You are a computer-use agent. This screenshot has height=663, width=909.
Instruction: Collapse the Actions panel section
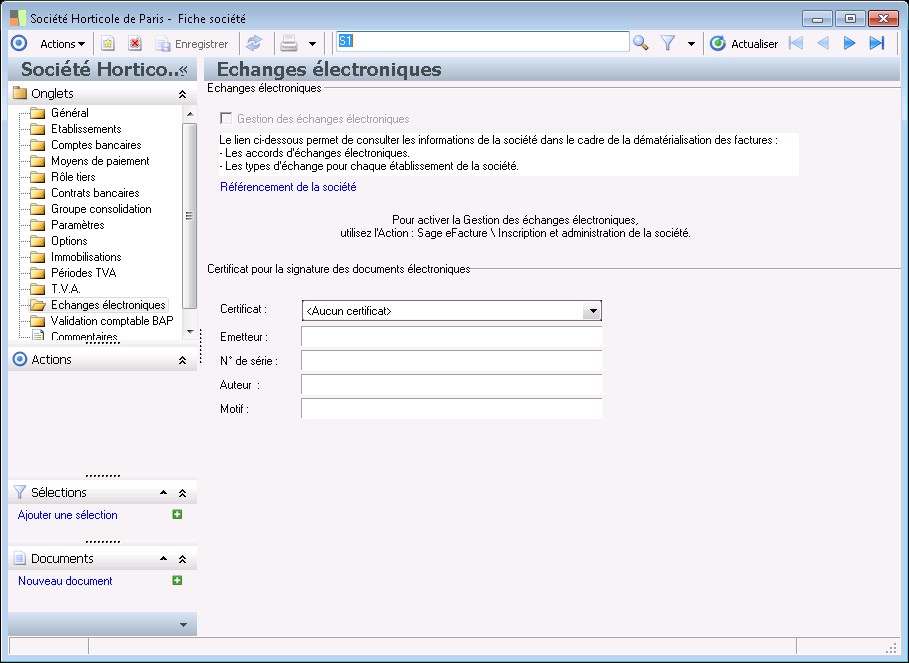point(182,360)
